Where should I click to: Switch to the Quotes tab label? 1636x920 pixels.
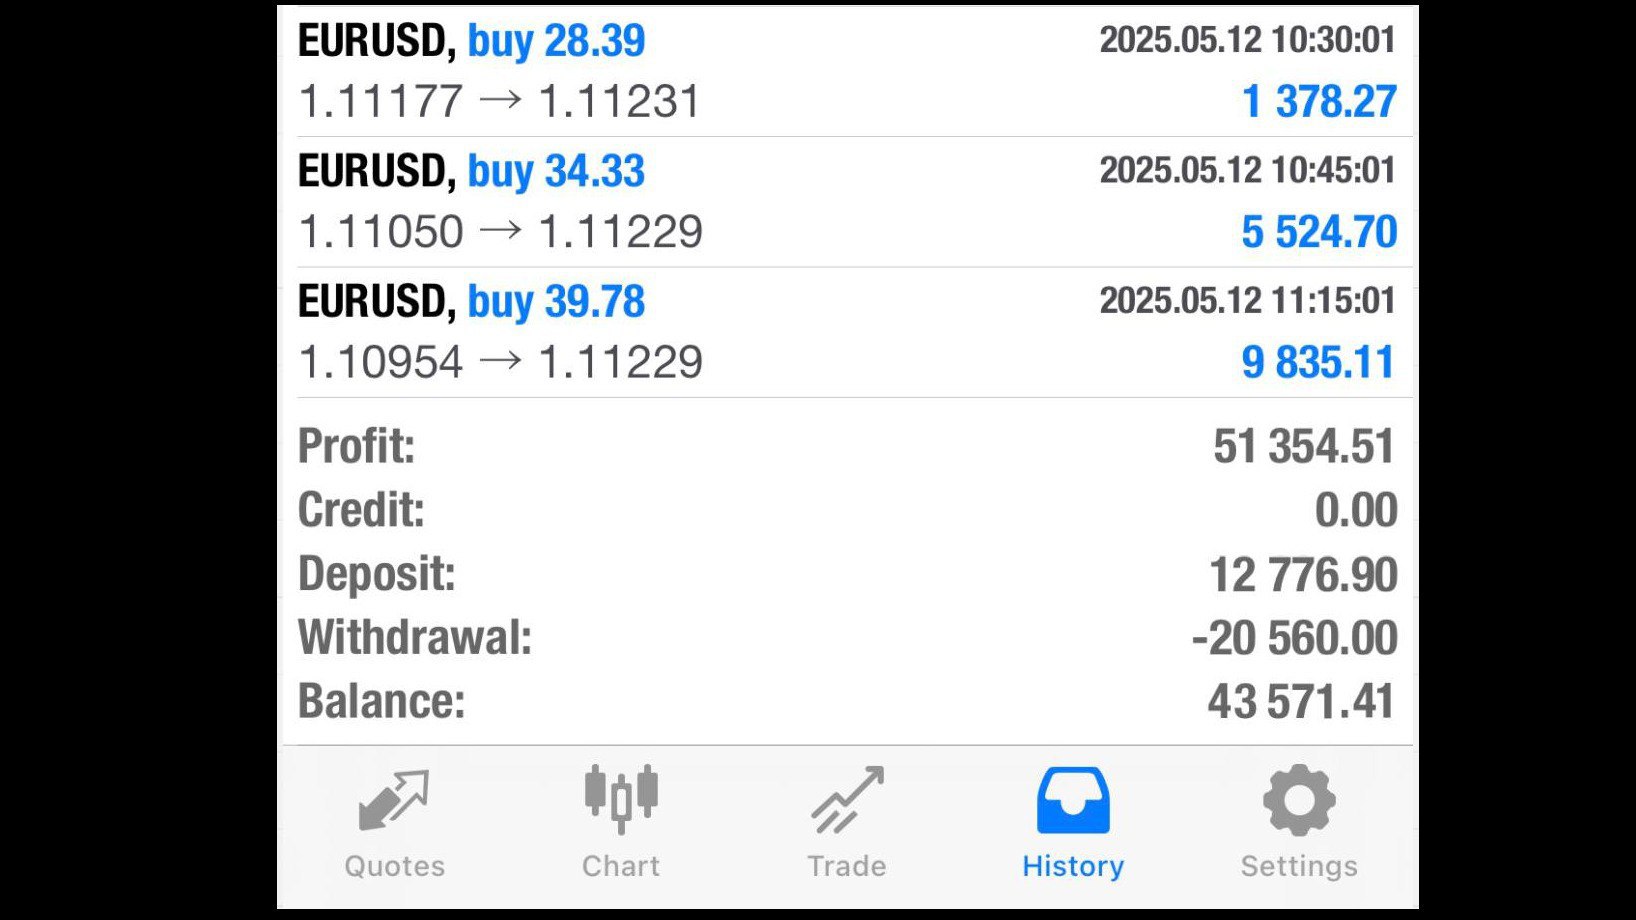394,866
